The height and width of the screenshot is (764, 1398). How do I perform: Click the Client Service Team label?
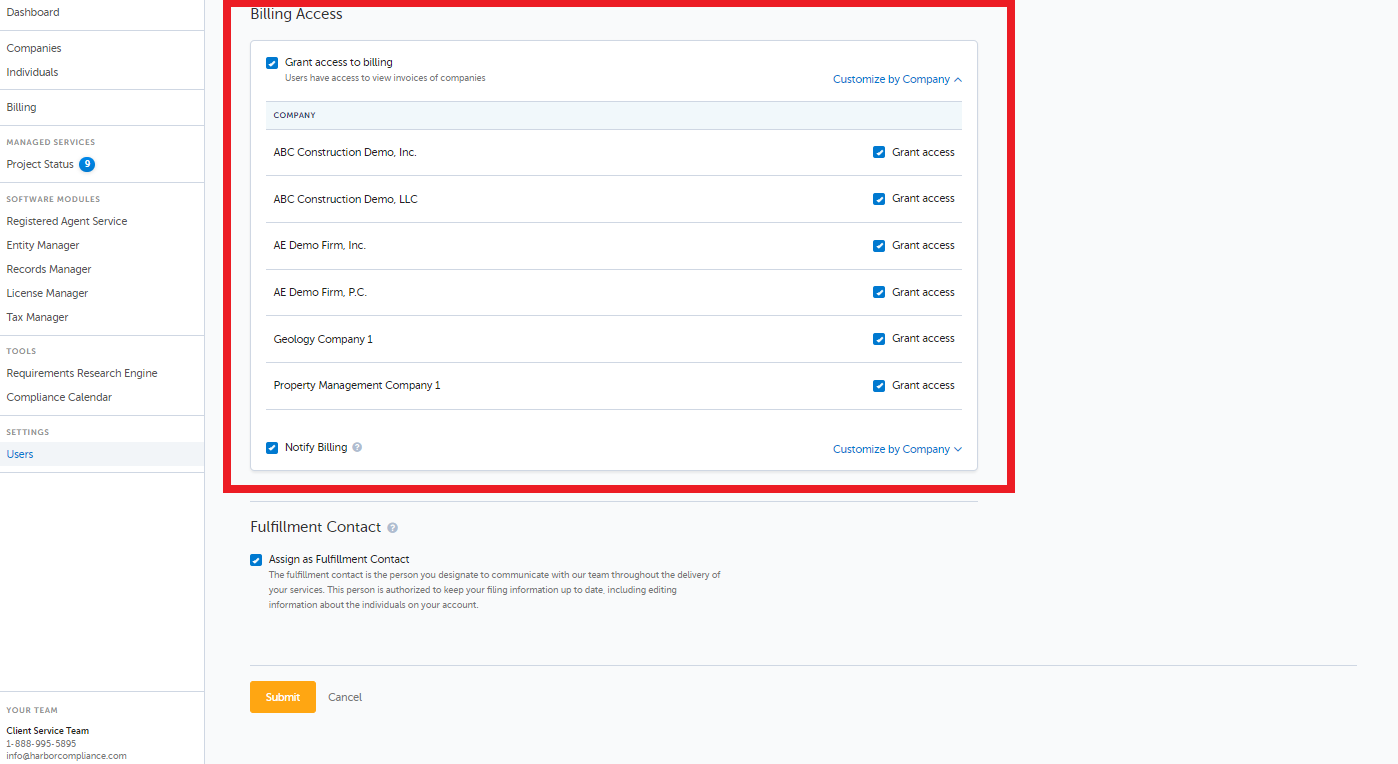tap(47, 731)
